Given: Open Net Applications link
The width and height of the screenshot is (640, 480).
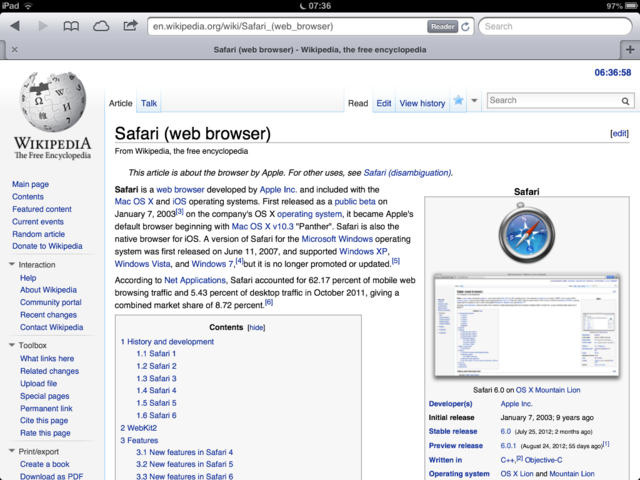Looking at the screenshot, I should 195,280.
